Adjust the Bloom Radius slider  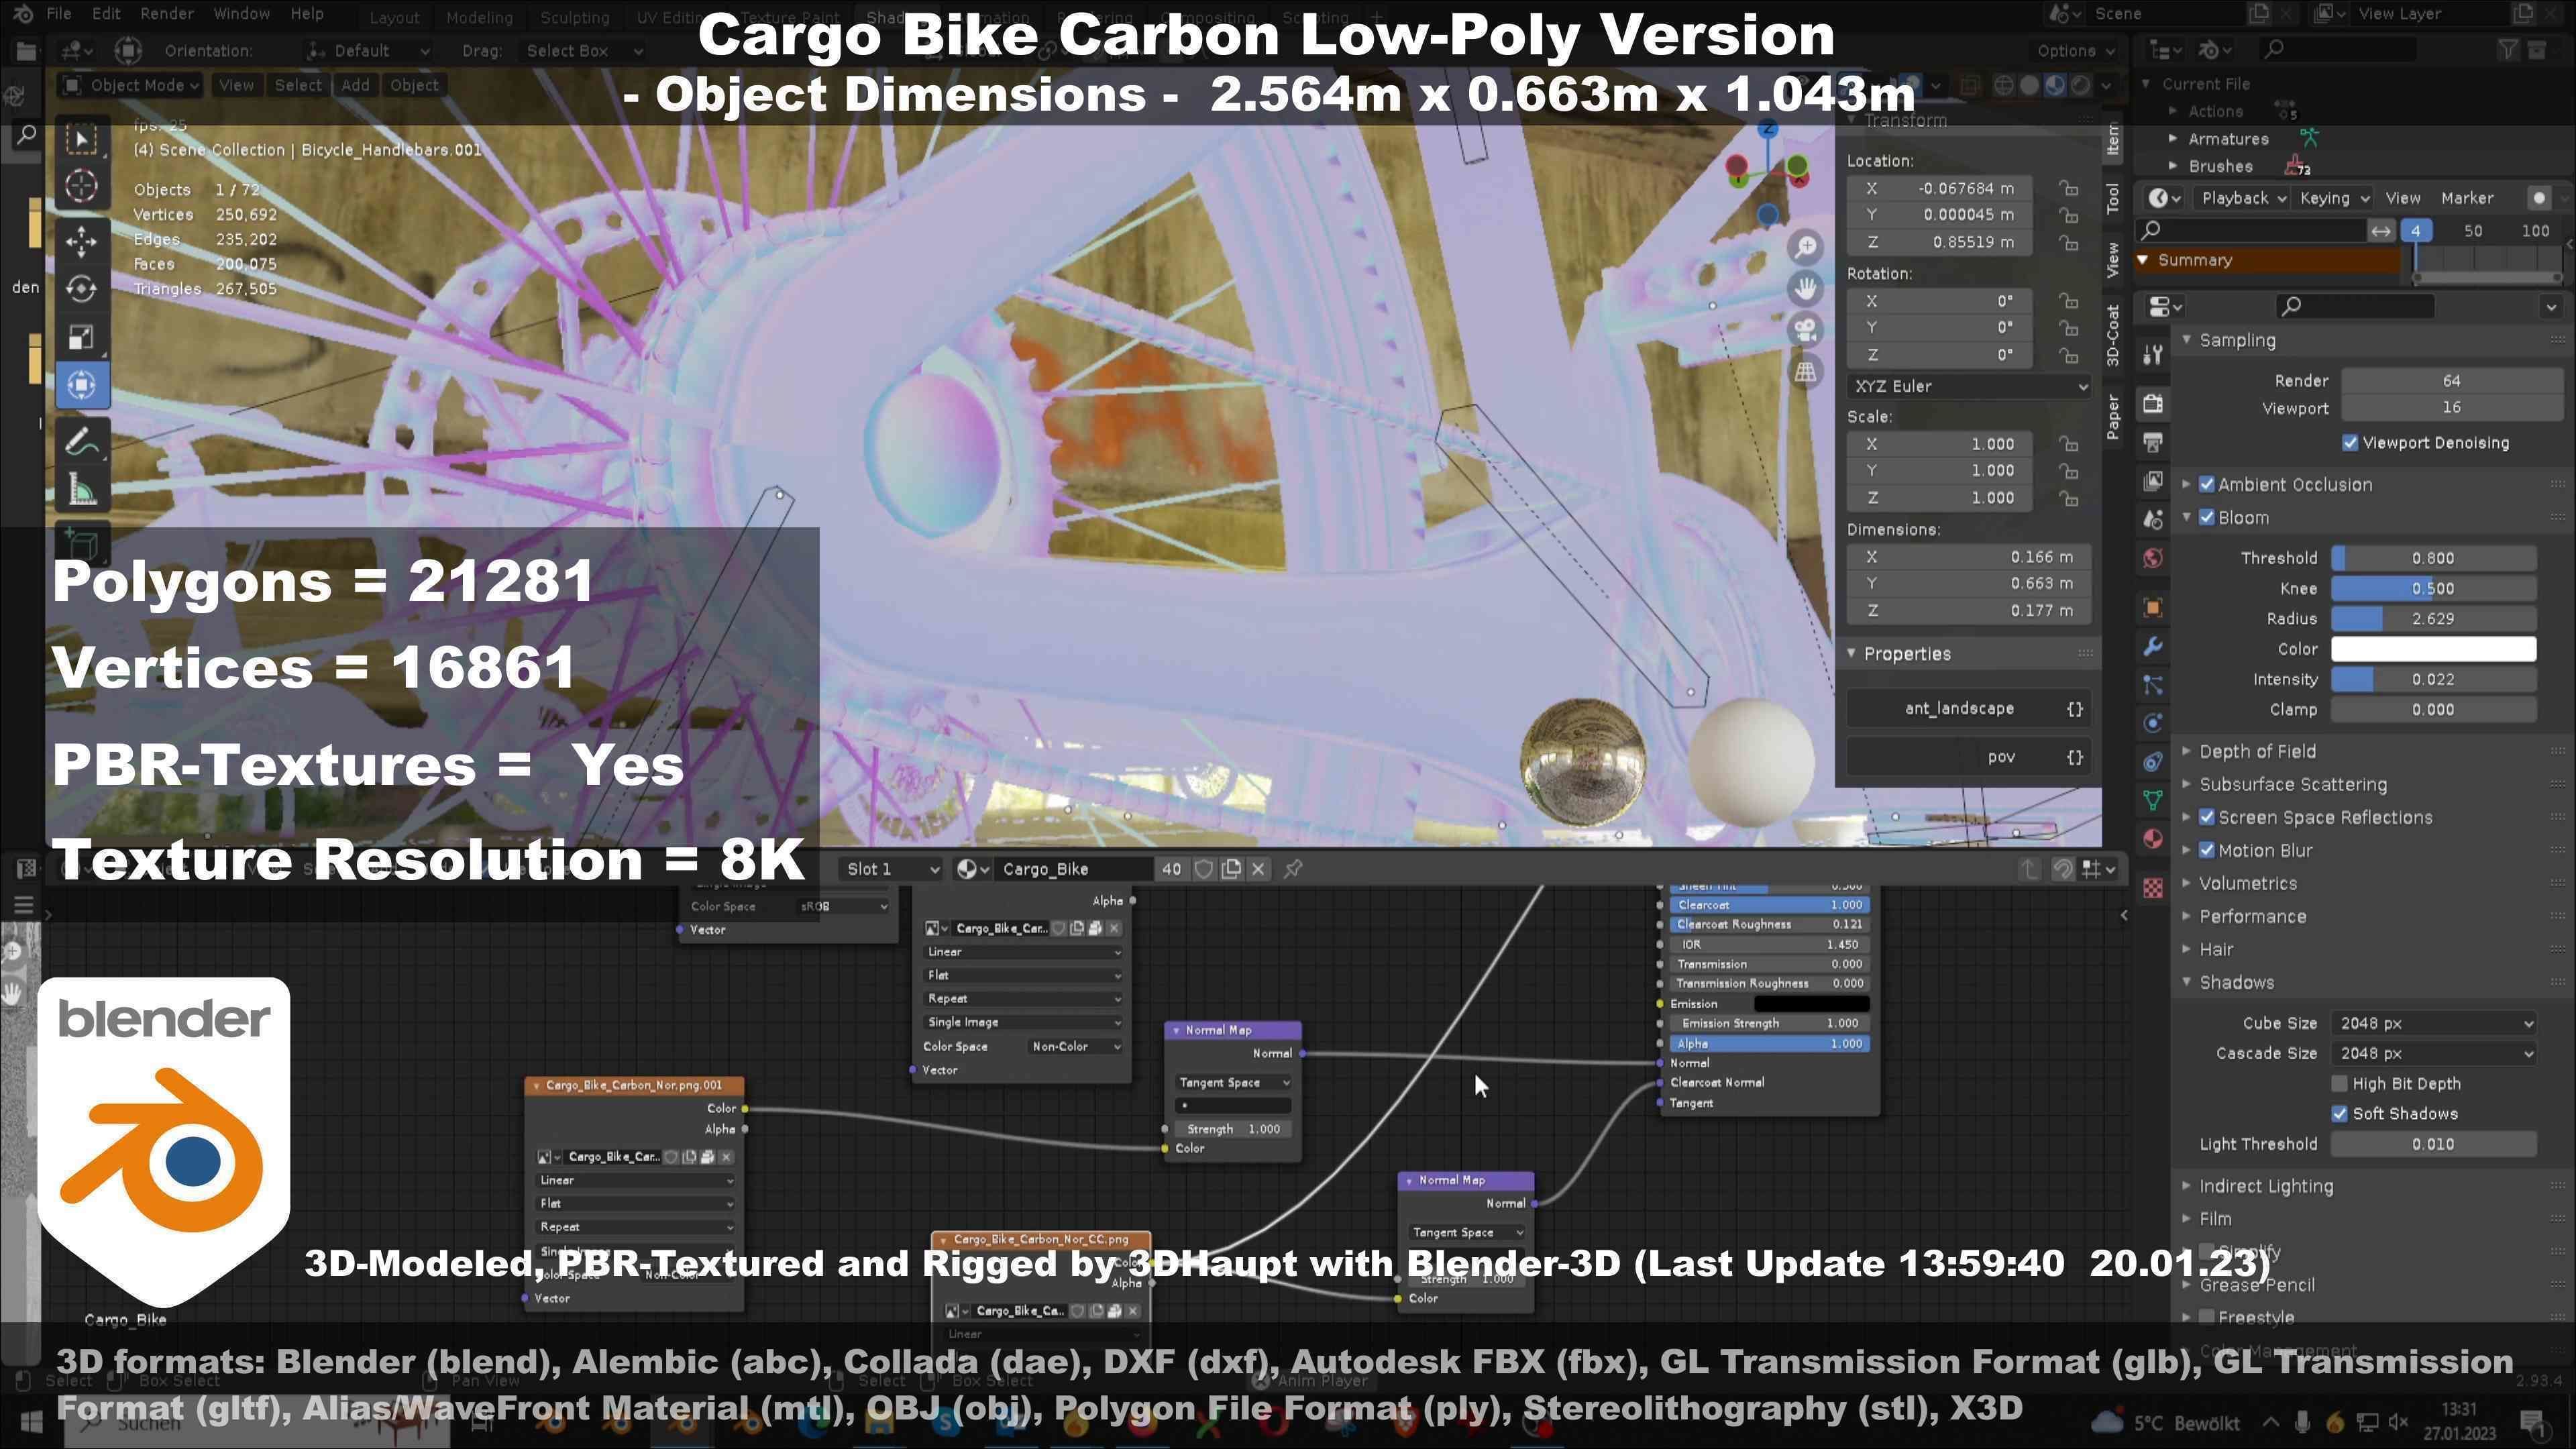coord(2433,619)
